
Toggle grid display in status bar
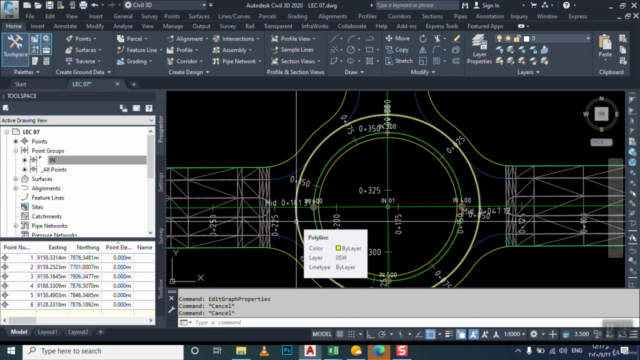point(340,334)
